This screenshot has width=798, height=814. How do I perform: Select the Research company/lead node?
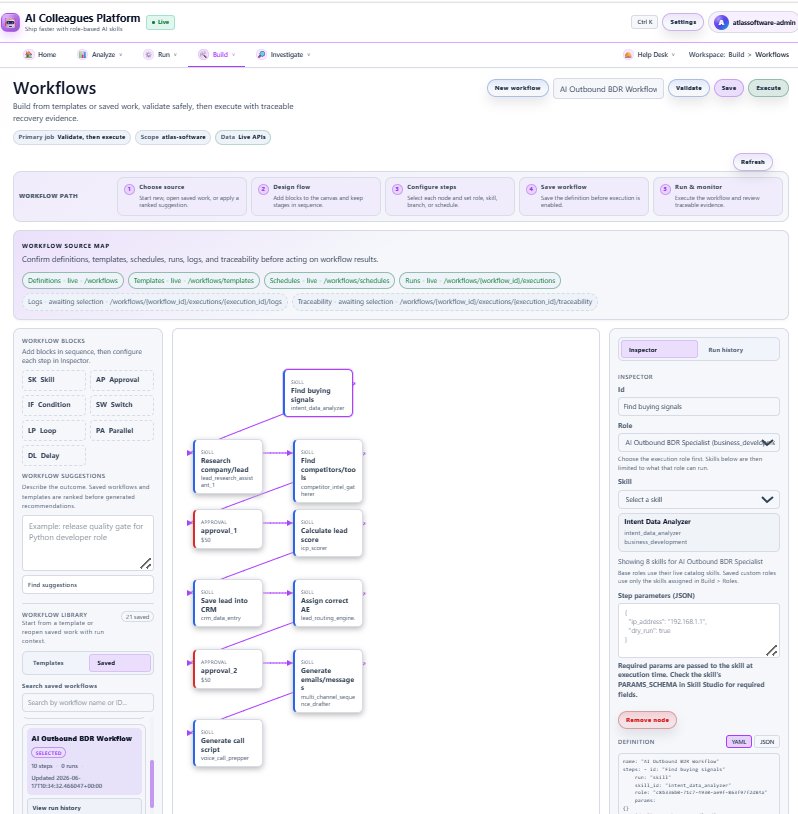point(228,466)
